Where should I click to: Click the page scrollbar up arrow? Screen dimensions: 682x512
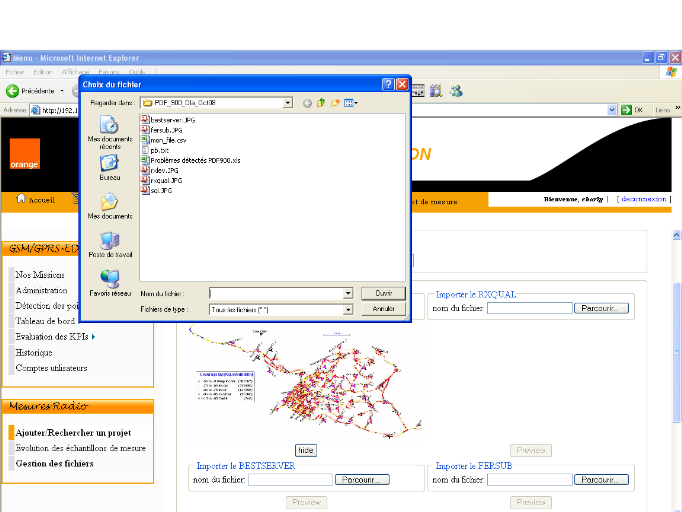(x=676, y=235)
